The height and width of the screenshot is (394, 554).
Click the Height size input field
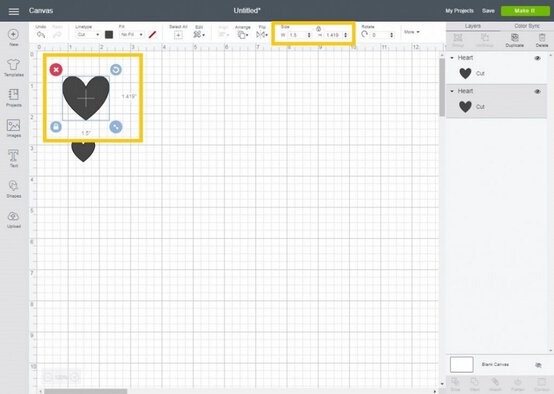pos(334,35)
